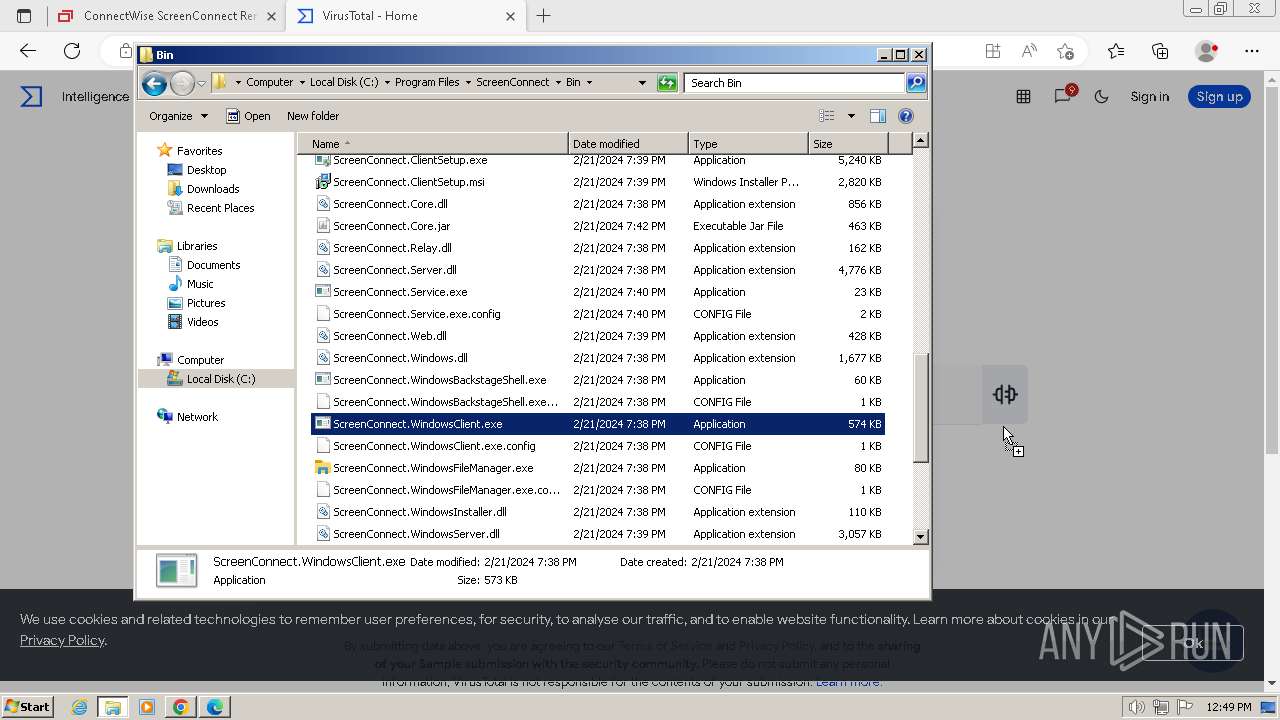This screenshot has width=1280, height=720.
Task: Reload the page in the browser
Action: (x=72, y=51)
